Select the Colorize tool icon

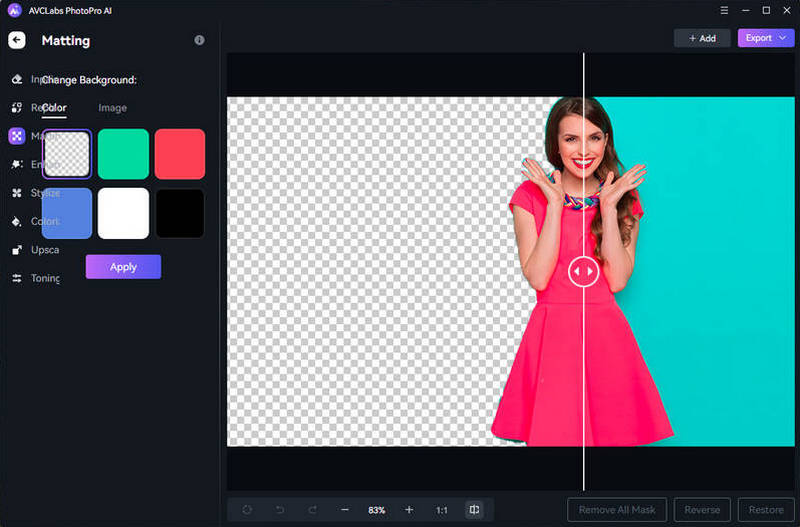pyautogui.click(x=17, y=221)
